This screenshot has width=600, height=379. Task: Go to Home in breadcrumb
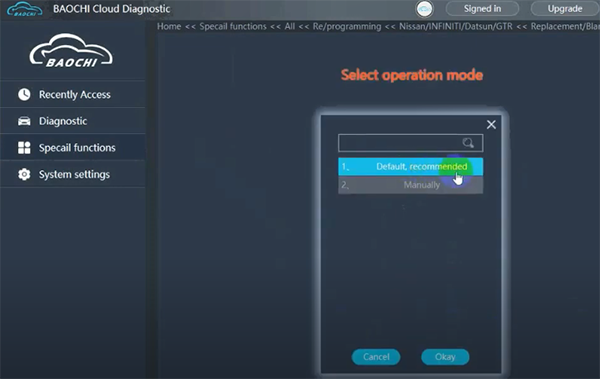[169, 26]
